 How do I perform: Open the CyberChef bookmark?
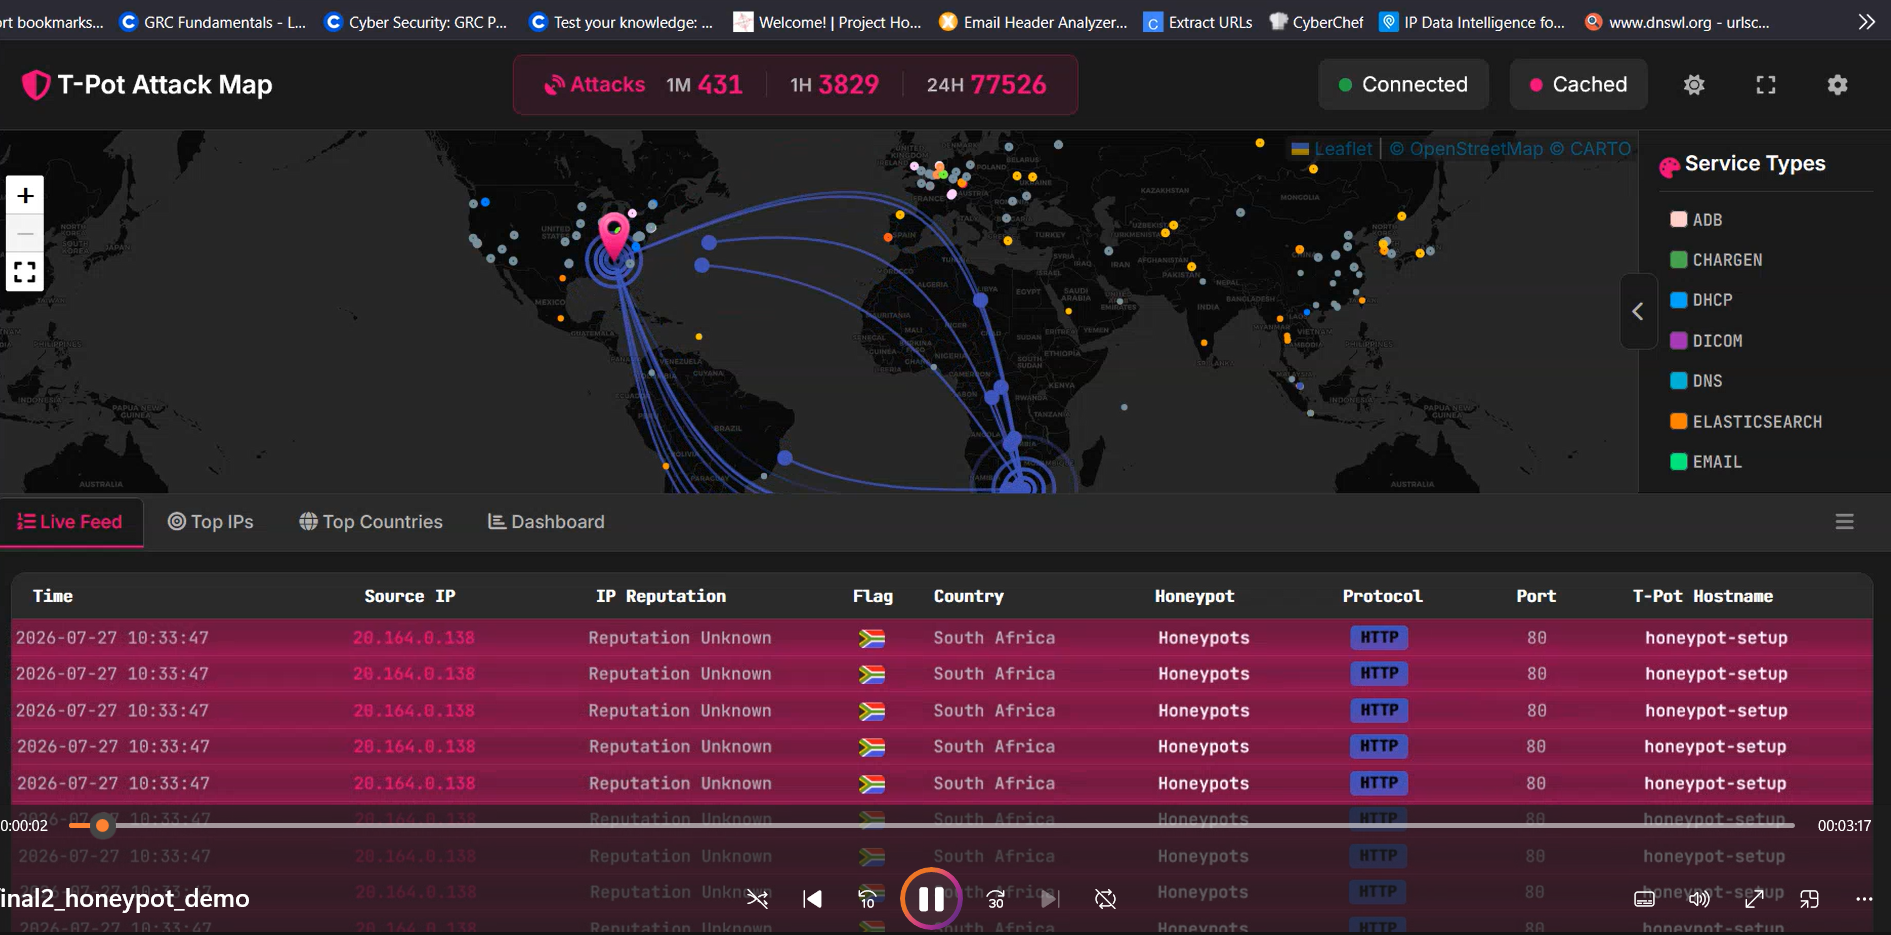tap(1316, 22)
